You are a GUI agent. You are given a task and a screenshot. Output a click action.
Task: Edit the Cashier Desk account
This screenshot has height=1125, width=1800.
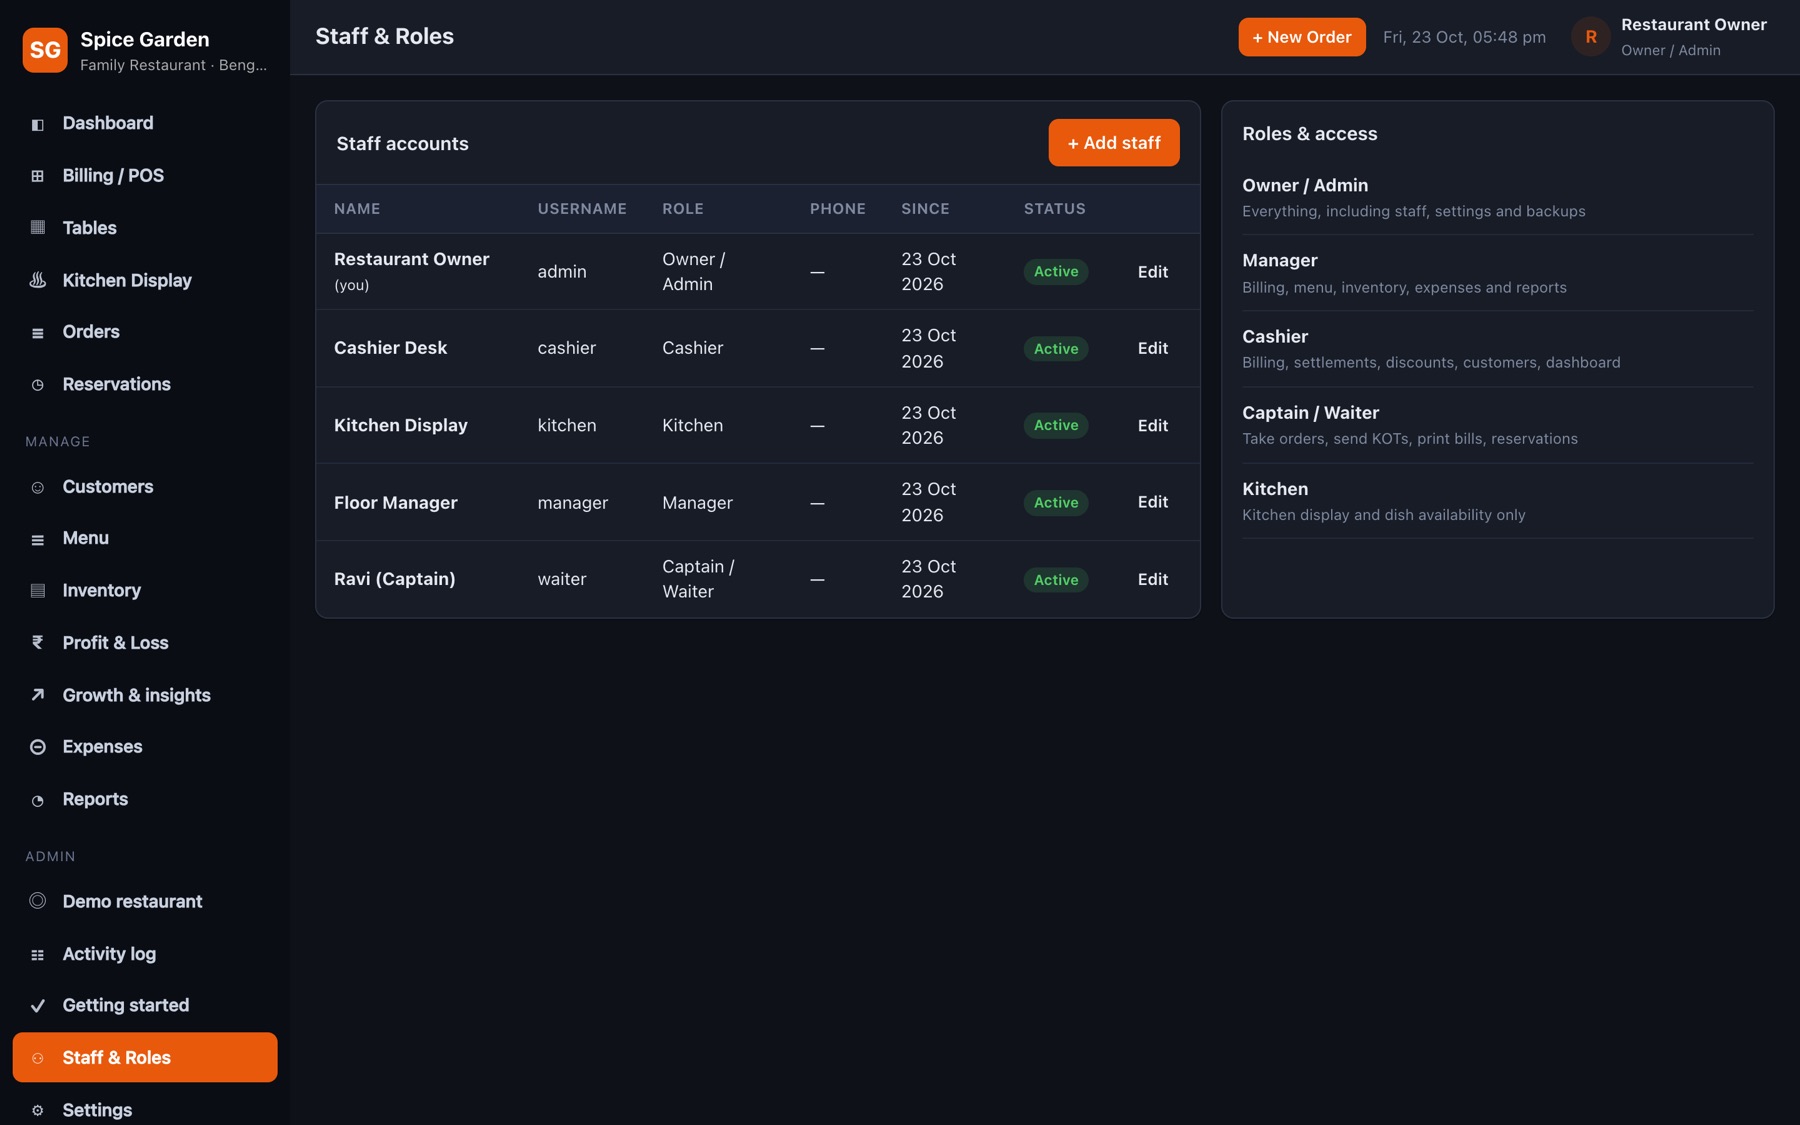coord(1152,348)
